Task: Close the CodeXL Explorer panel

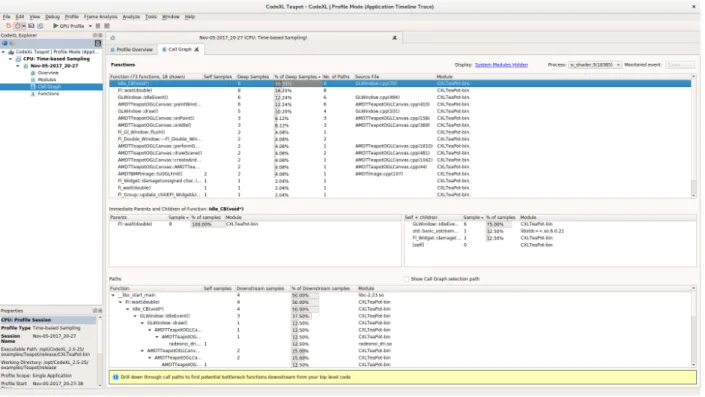Action: point(100,35)
